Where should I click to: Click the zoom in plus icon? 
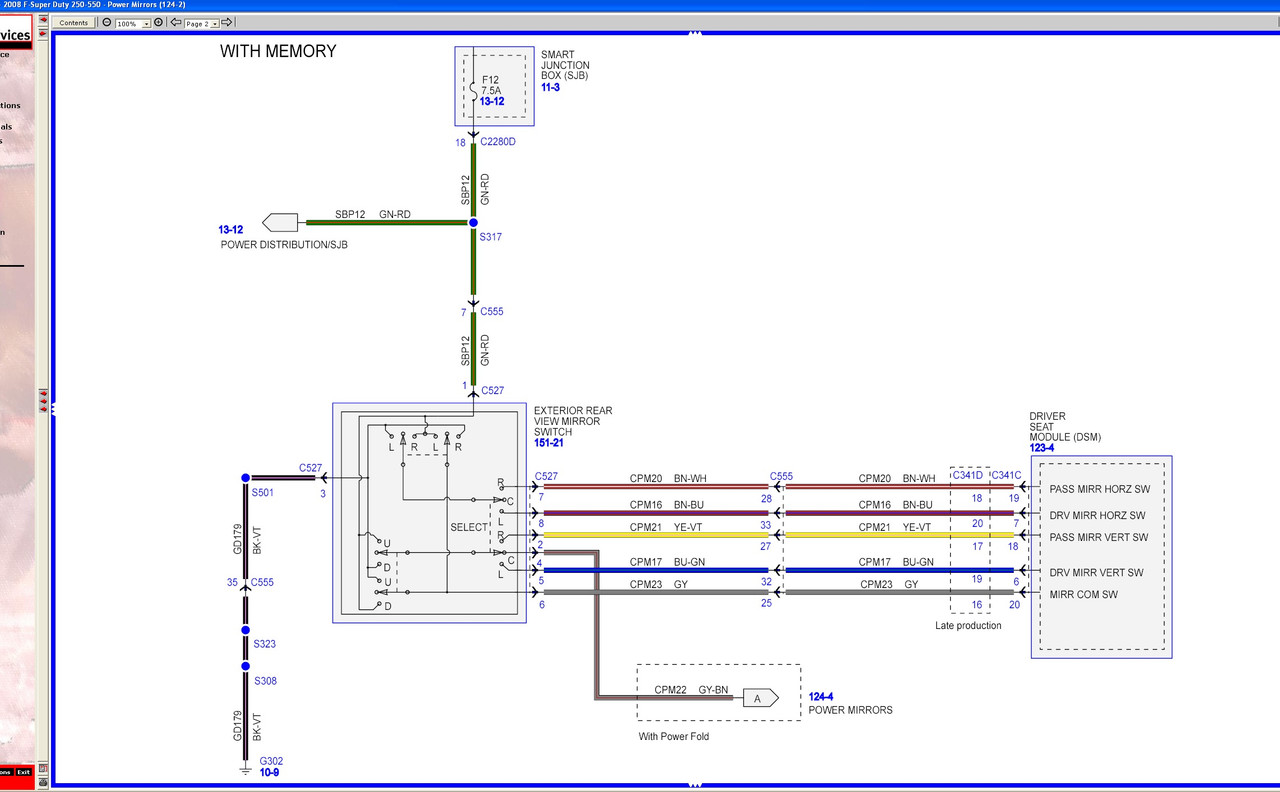point(158,23)
